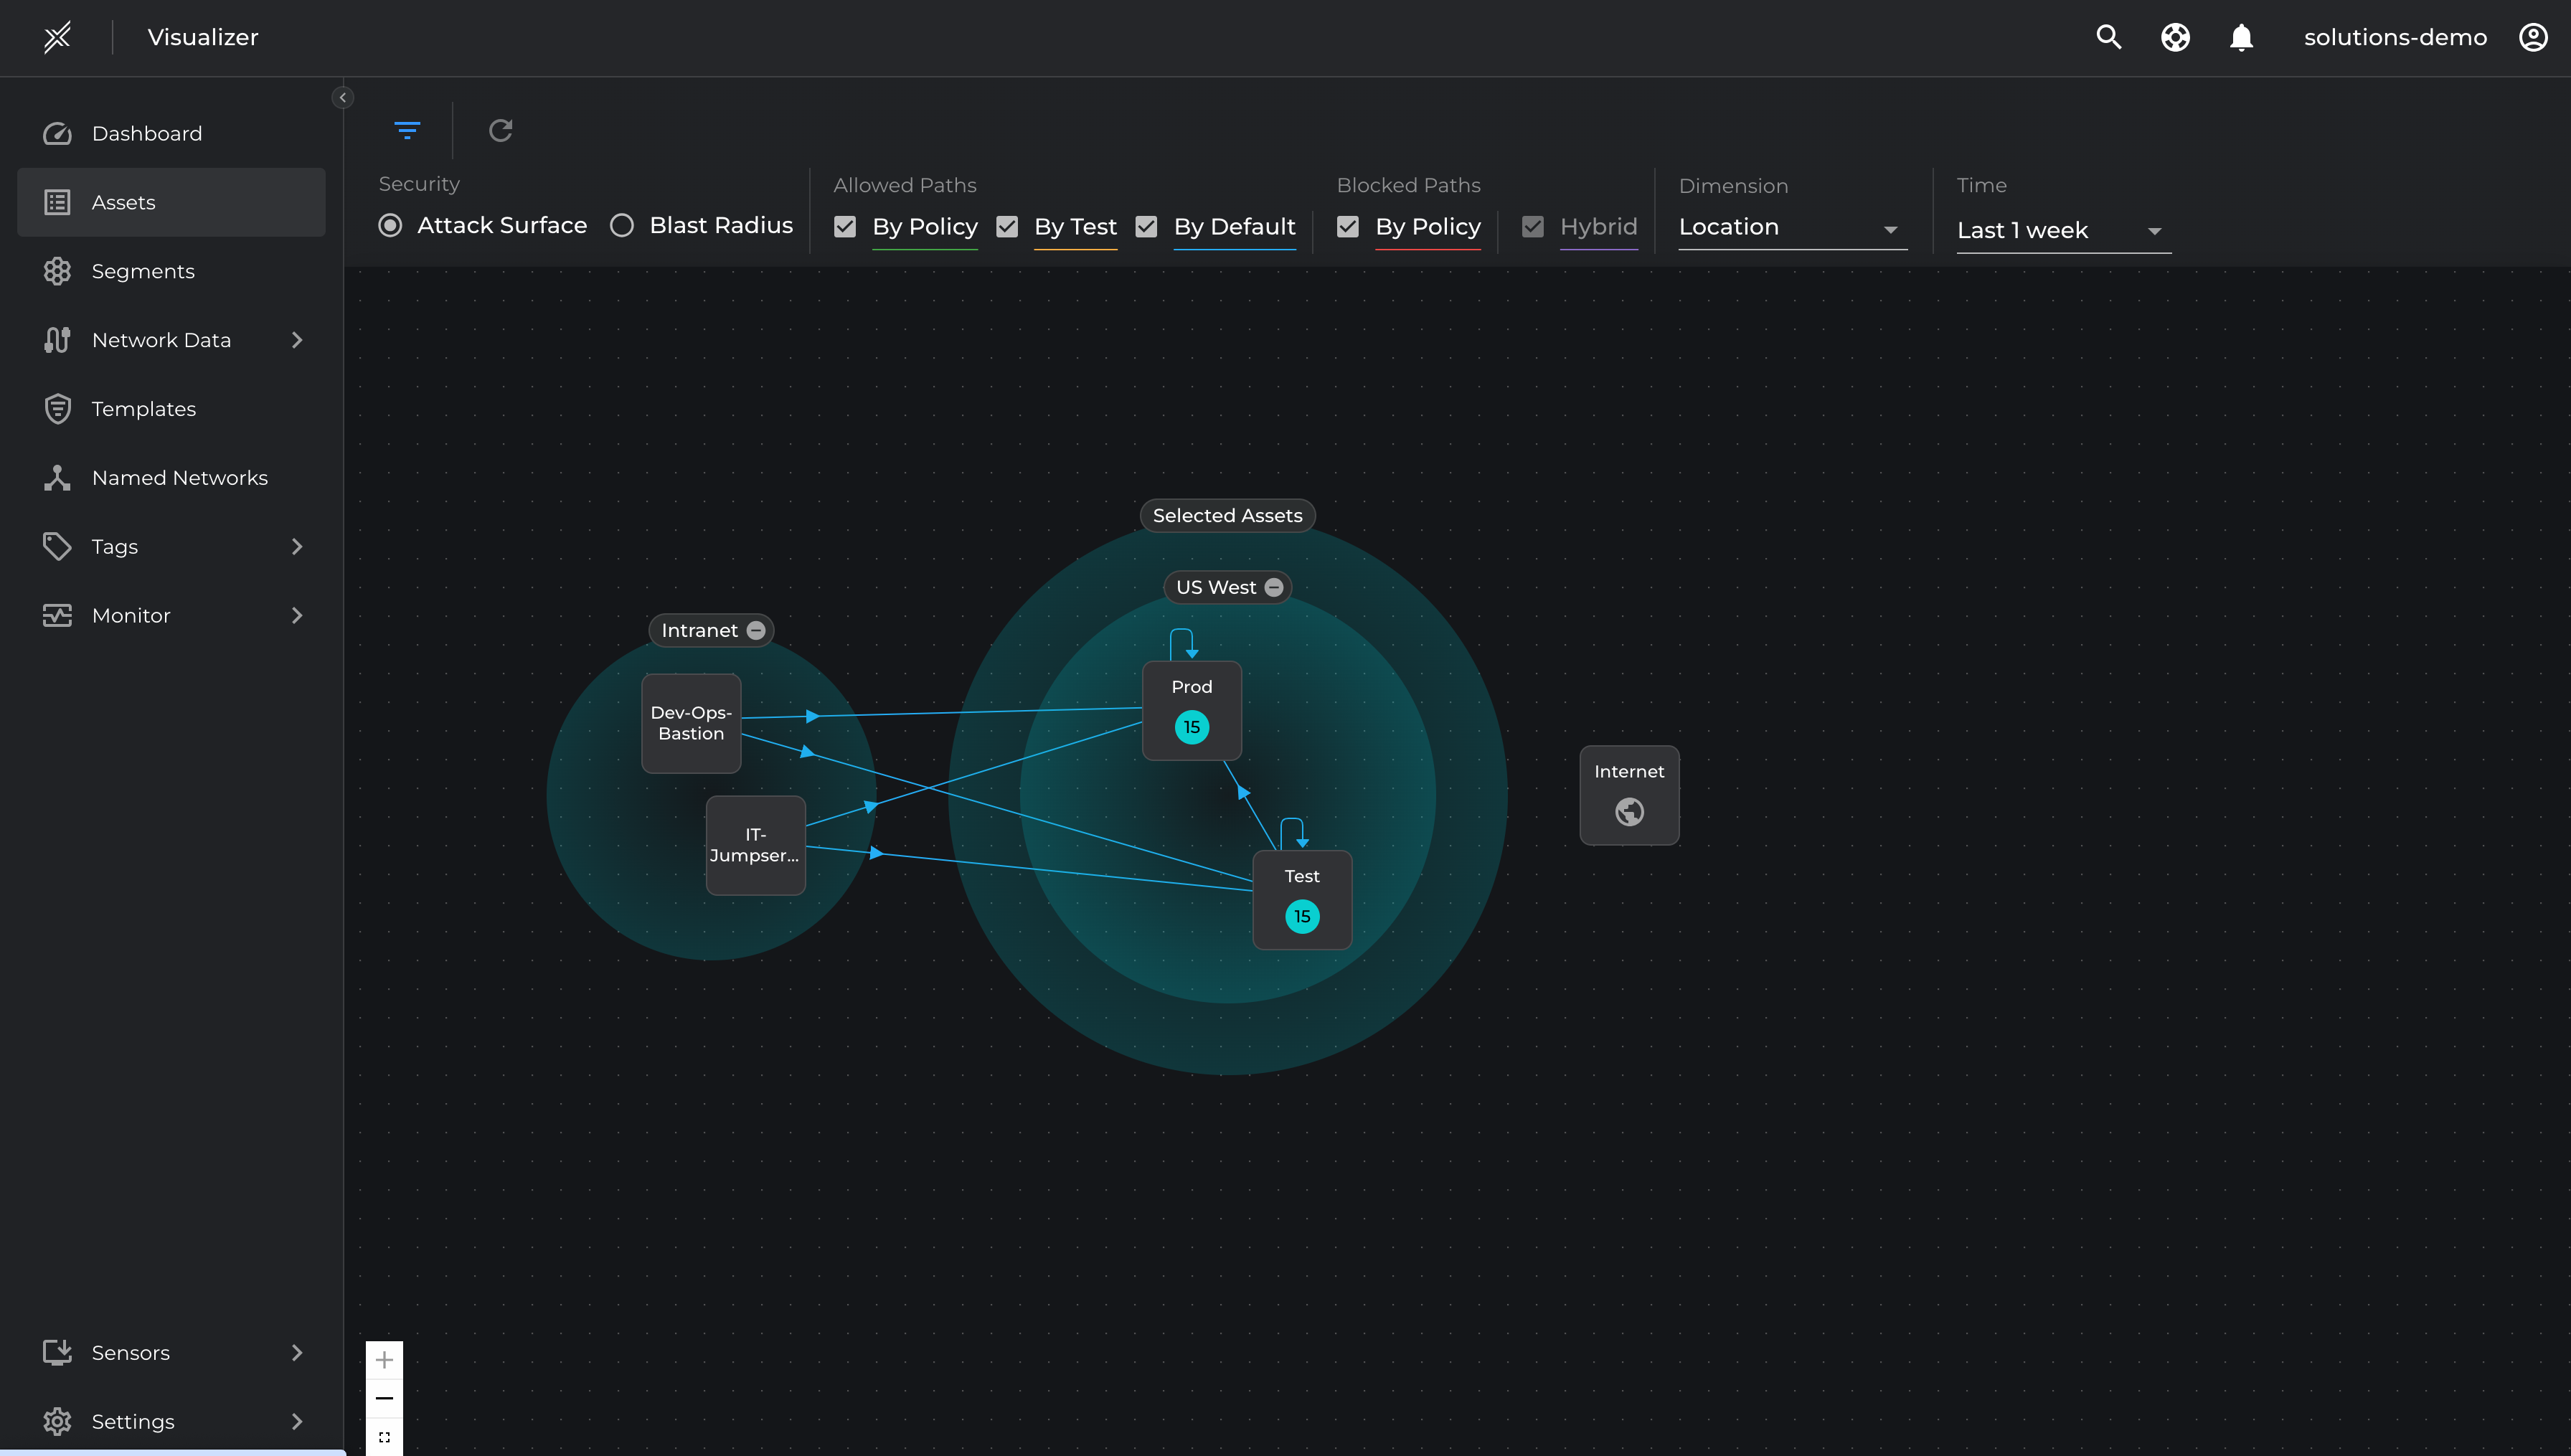Go to Segments in sidebar
The width and height of the screenshot is (2571, 1456).
143,271
